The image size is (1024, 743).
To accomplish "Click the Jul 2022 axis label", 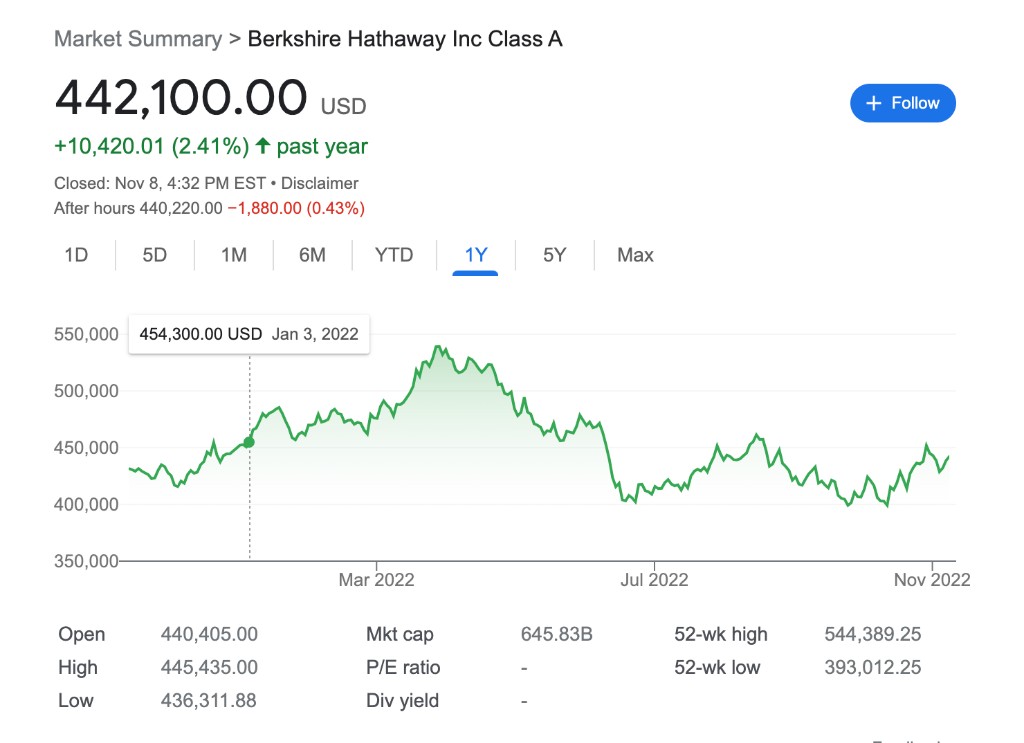I will tap(654, 579).
